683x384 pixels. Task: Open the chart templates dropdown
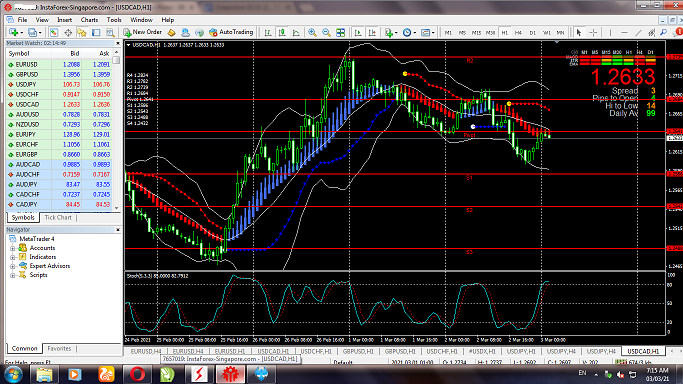click(x=428, y=33)
